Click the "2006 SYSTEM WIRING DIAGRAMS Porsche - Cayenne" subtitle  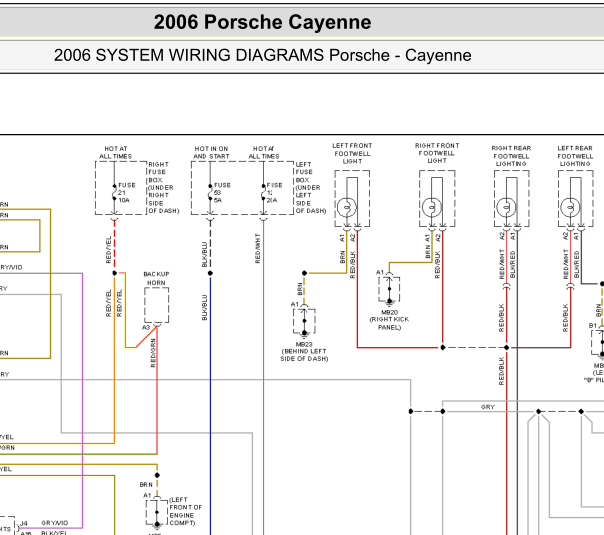point(262,55)
